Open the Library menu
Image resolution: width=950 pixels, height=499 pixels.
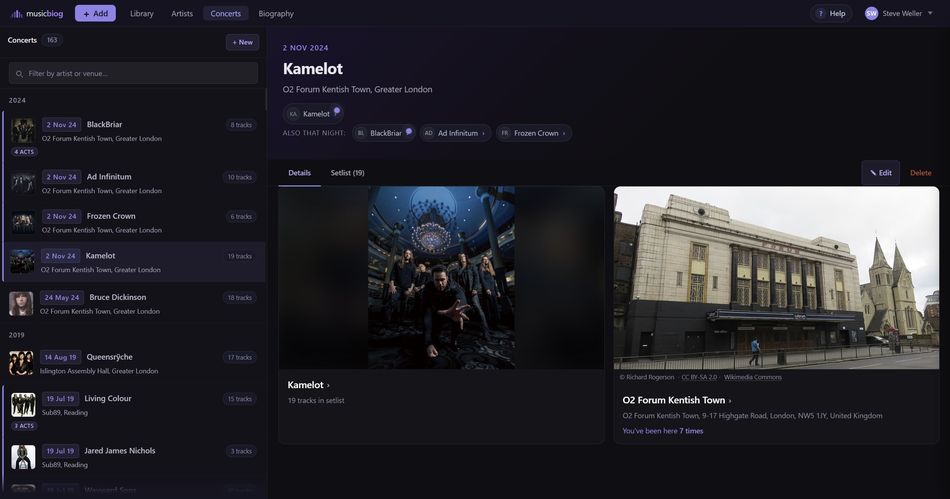142,13
